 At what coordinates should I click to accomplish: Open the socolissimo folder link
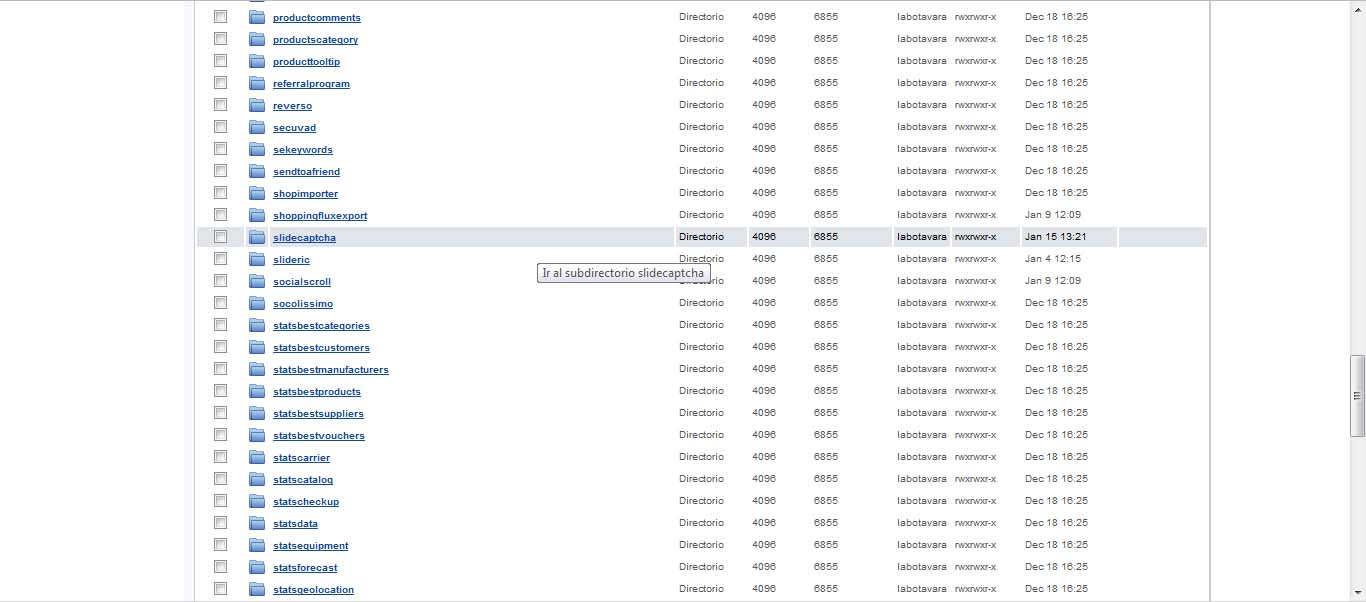pos(303,304)
